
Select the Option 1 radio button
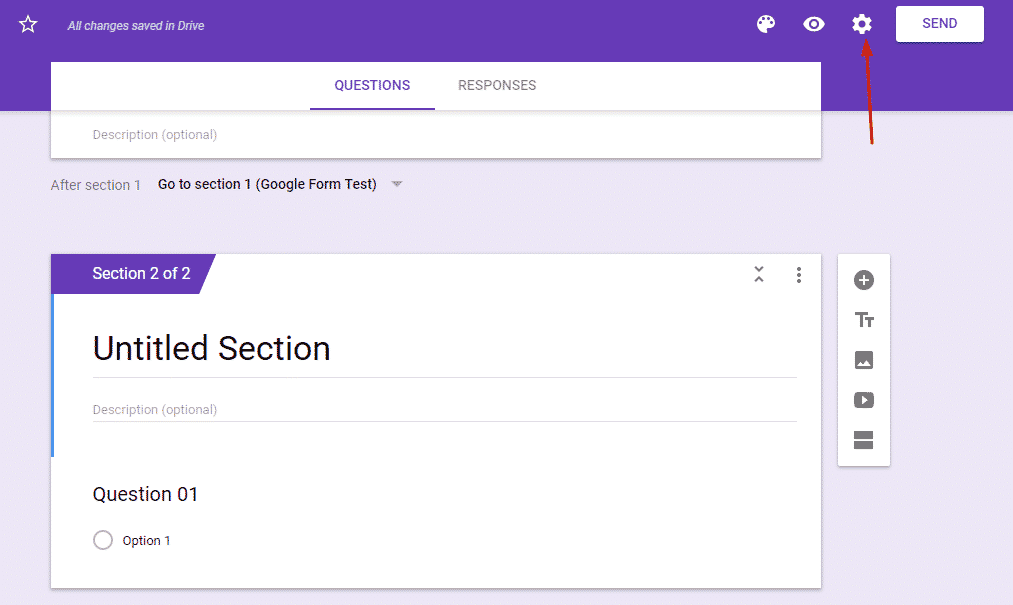click(x=103, y=540)
